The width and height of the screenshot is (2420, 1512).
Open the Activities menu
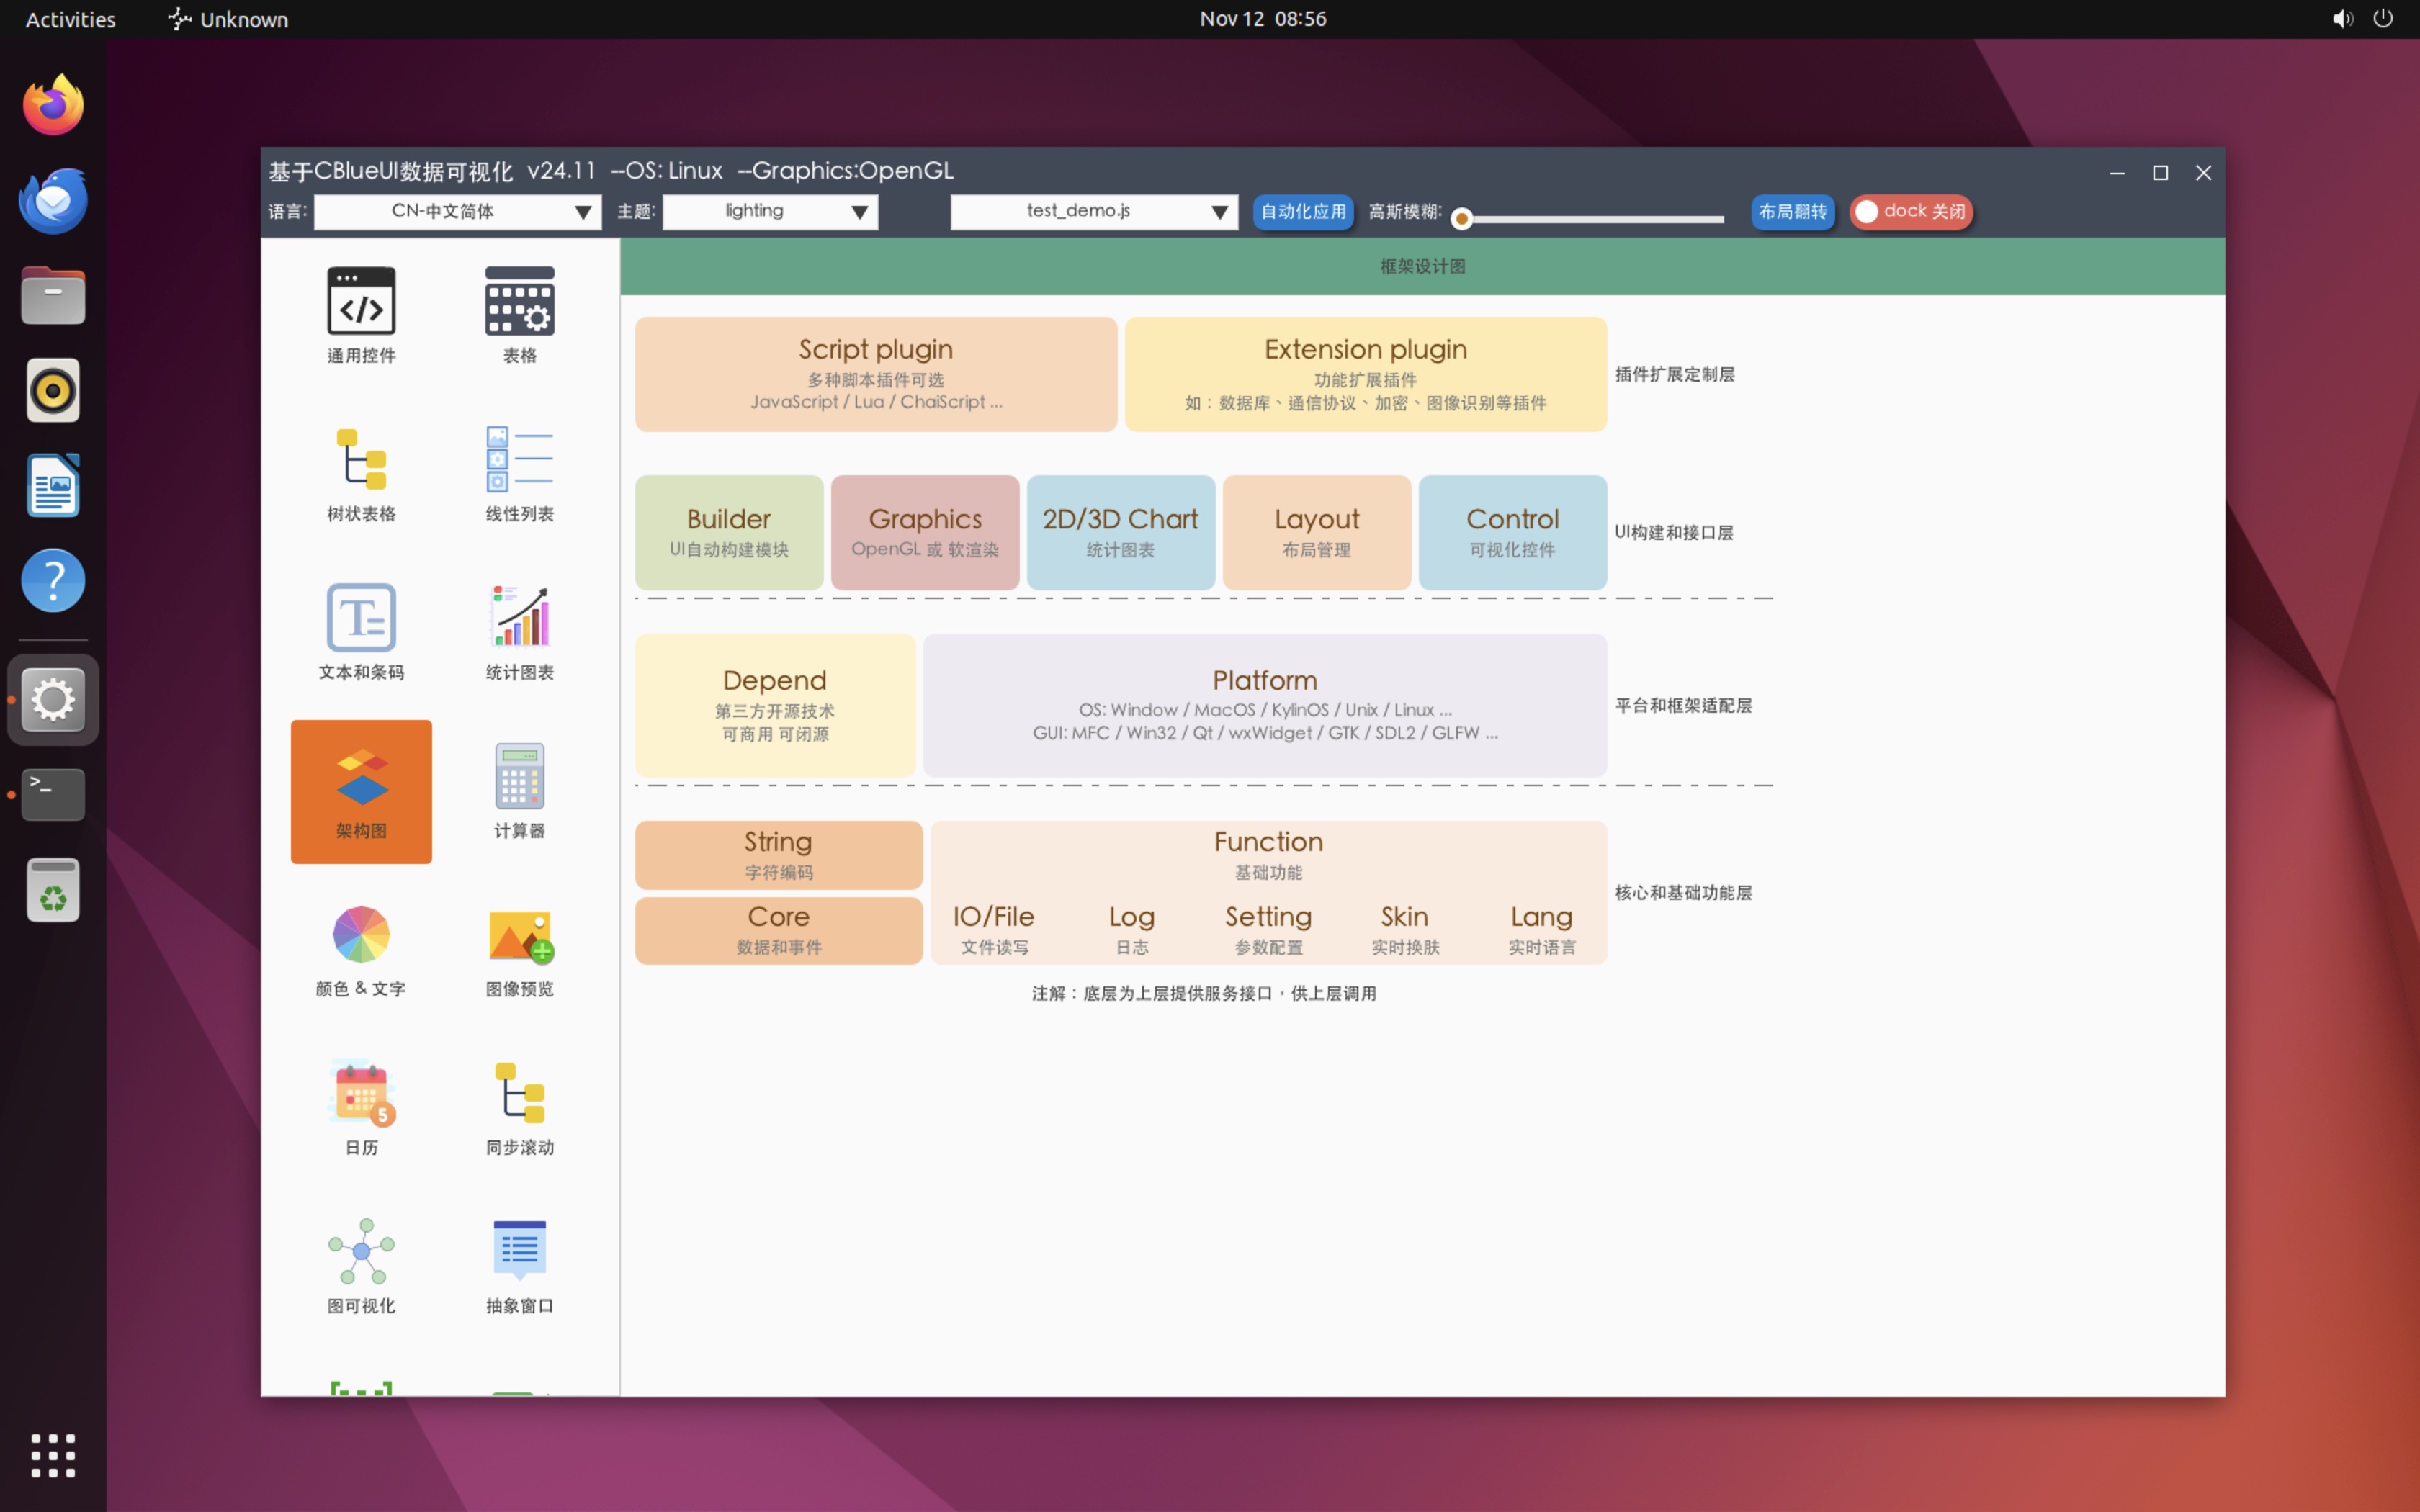pos(70,19)
